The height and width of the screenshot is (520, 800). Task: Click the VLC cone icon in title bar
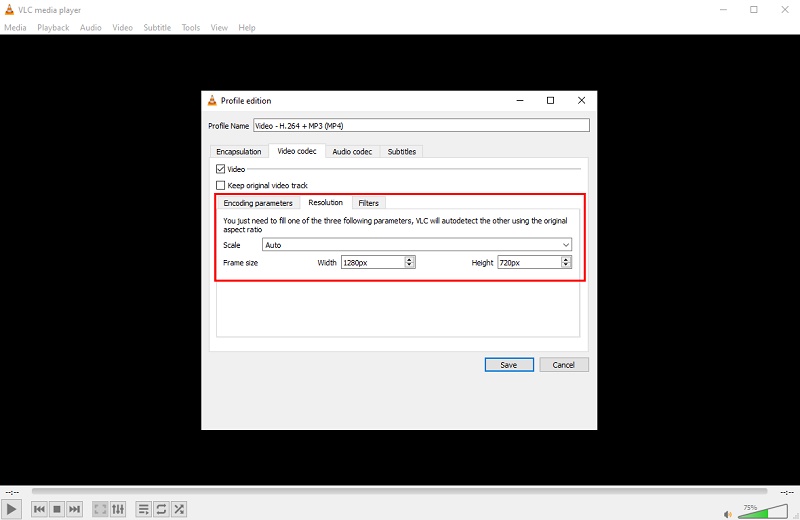pos(9,9)
